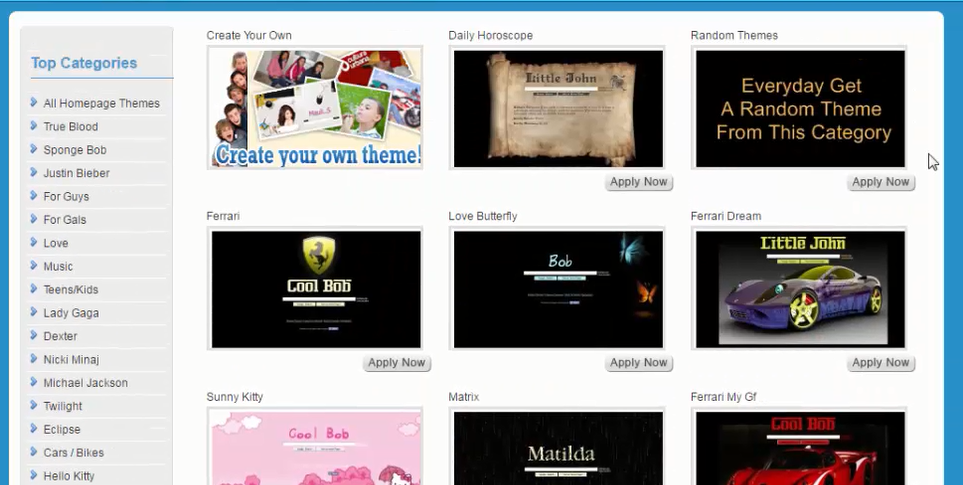The image size is (963, 485).
Task: Apply the Random Themes option
Action: pyautogui.click(x=881, y=182)
